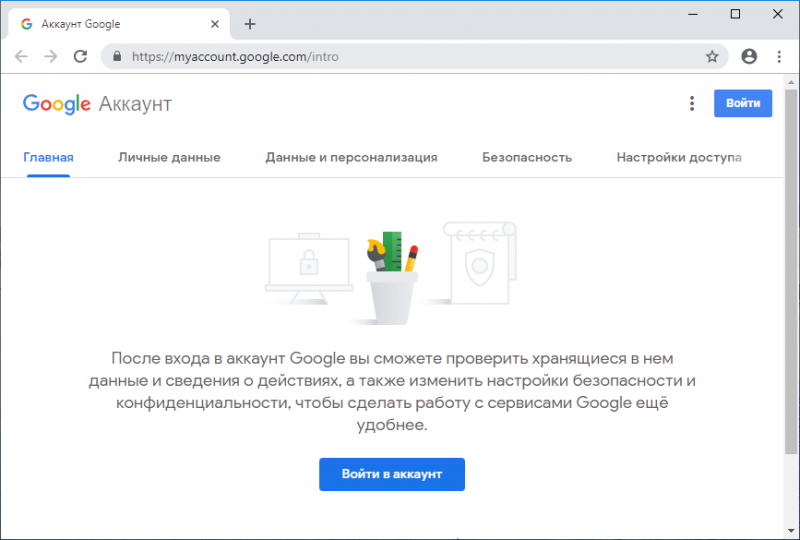Close the Аккаунт Google tab
800x540 pixels.
click(215, 24)
